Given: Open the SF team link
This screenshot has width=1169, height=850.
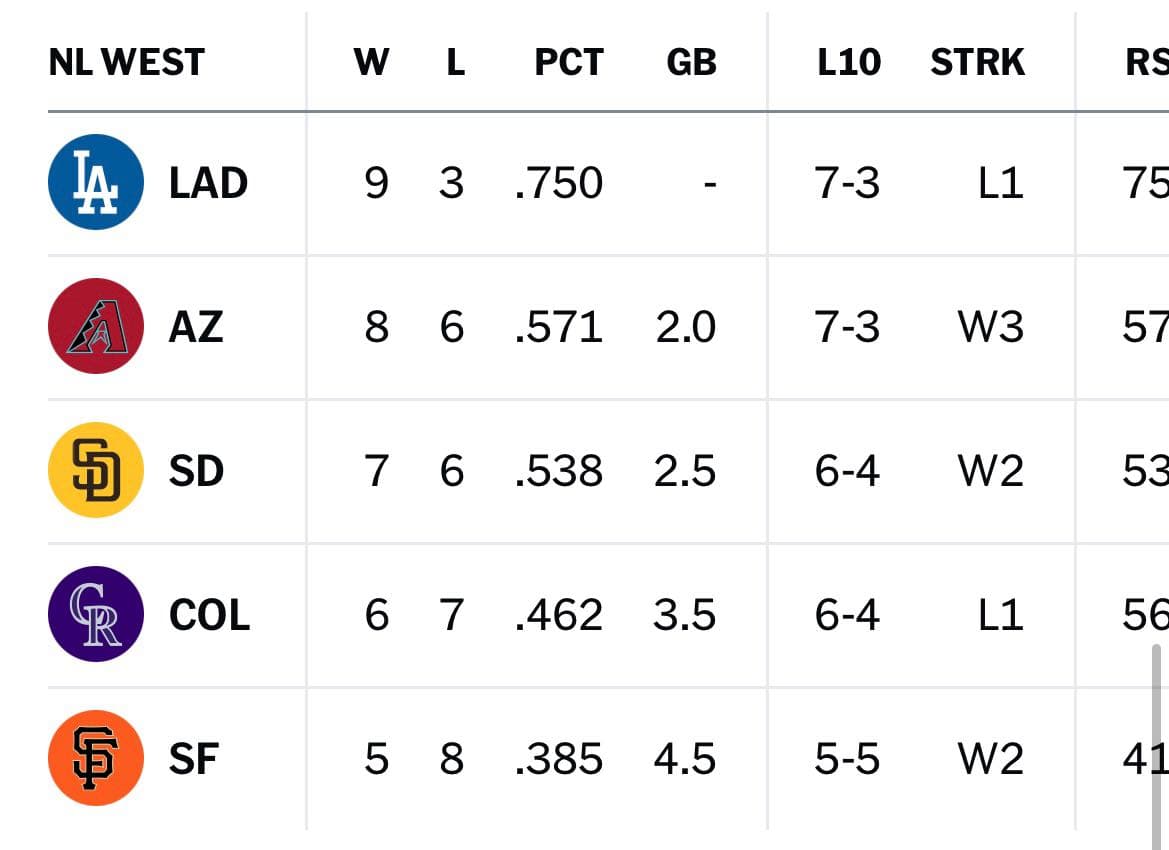Looking at the screenshot, I should click(194, 759).
